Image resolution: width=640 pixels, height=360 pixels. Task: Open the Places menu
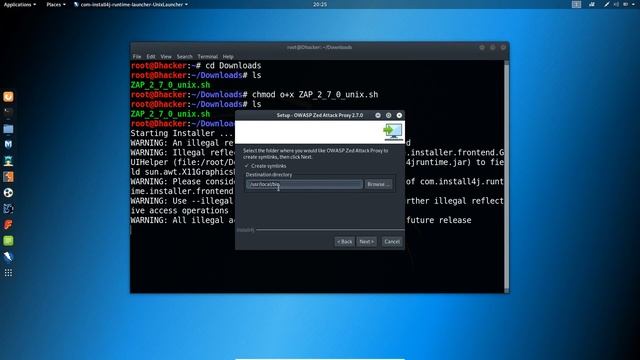pyautogui.click(x=56, y=4)
